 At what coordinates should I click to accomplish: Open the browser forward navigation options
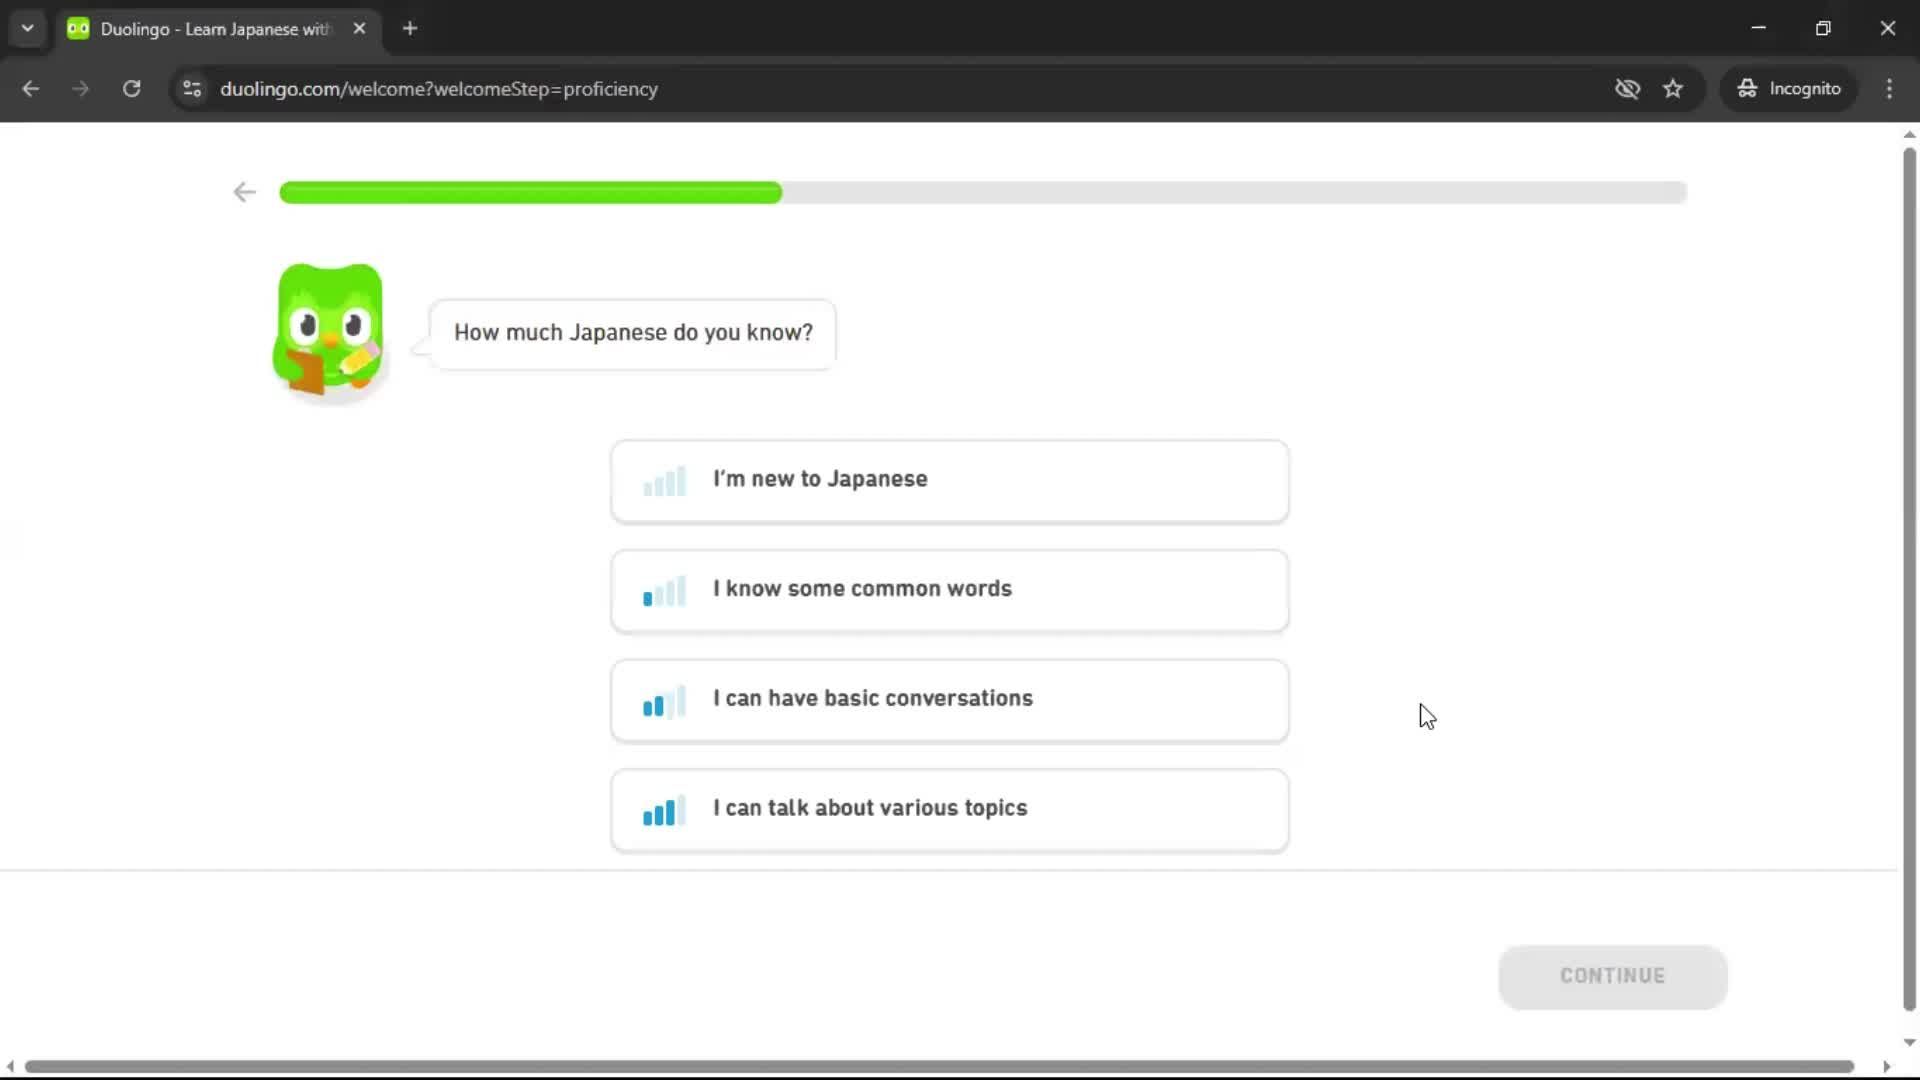(x=80, y=88)
